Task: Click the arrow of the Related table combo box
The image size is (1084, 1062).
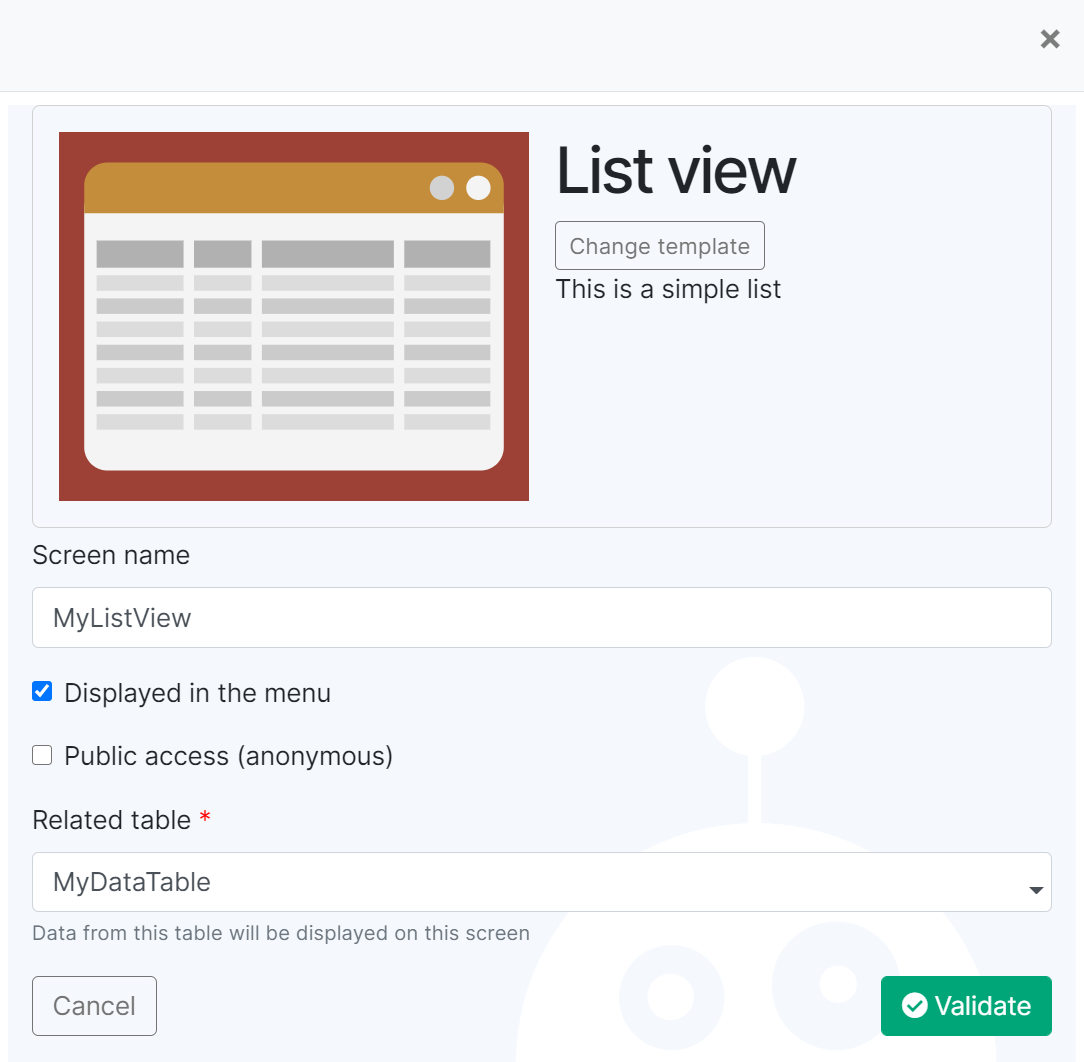Action: [x=1035, y=889]
